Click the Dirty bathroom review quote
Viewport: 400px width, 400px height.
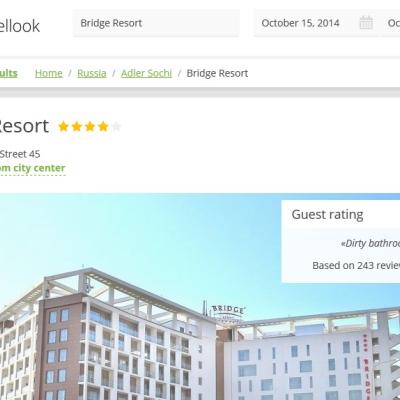point(370,243)
